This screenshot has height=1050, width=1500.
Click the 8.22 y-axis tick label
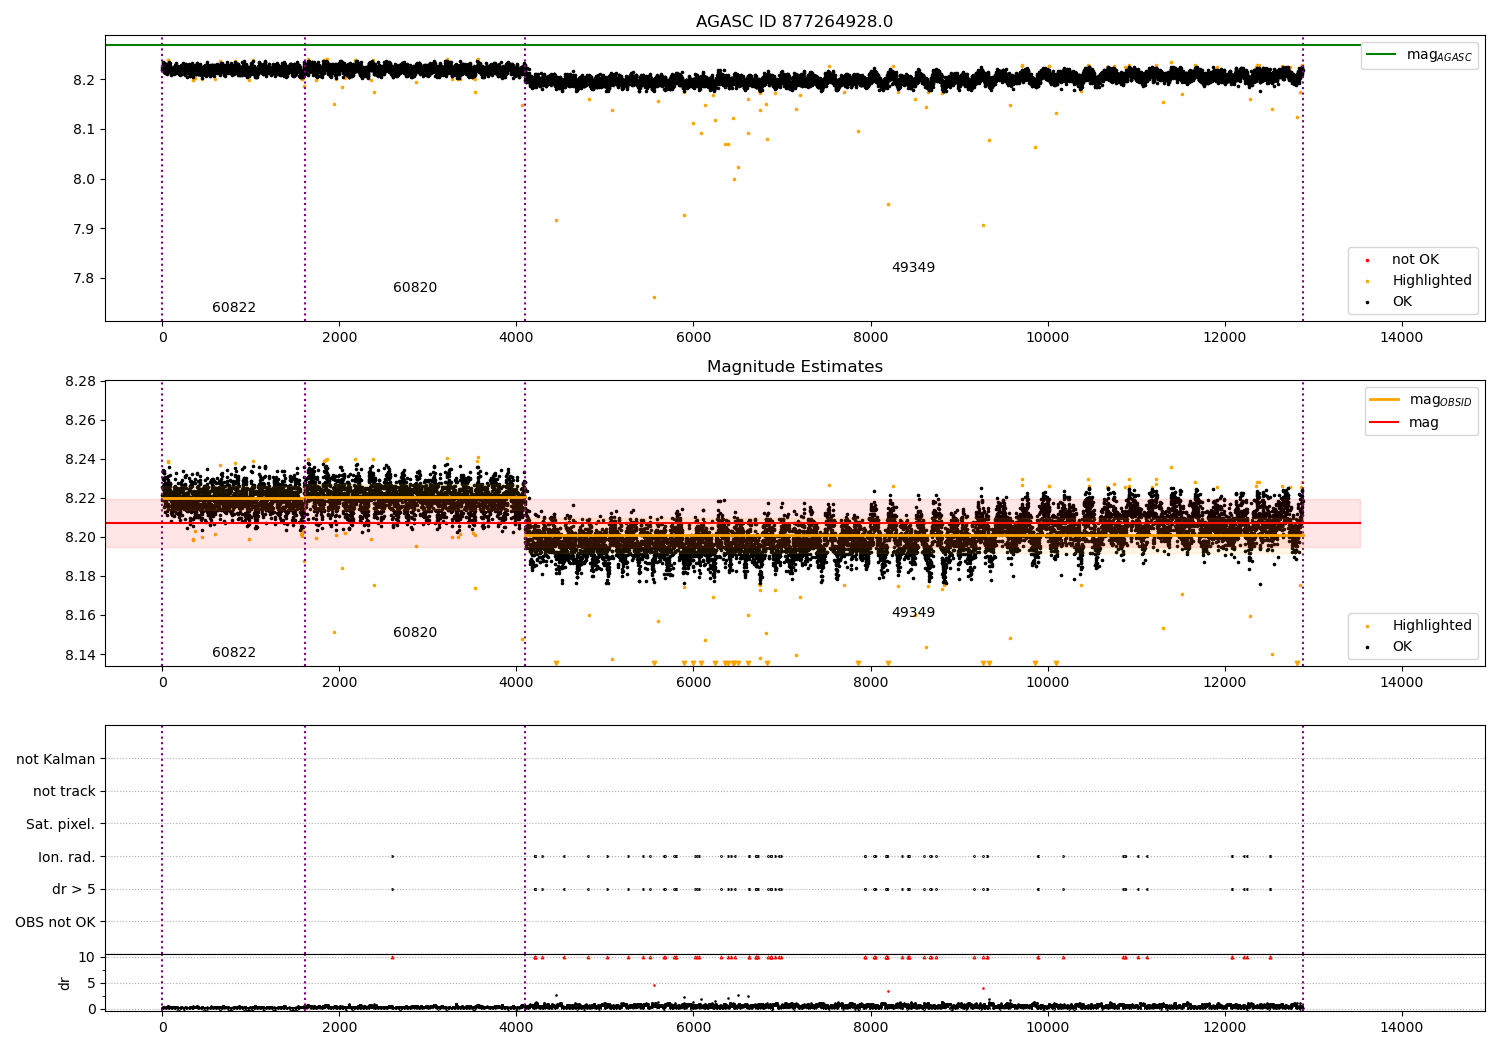79,498
